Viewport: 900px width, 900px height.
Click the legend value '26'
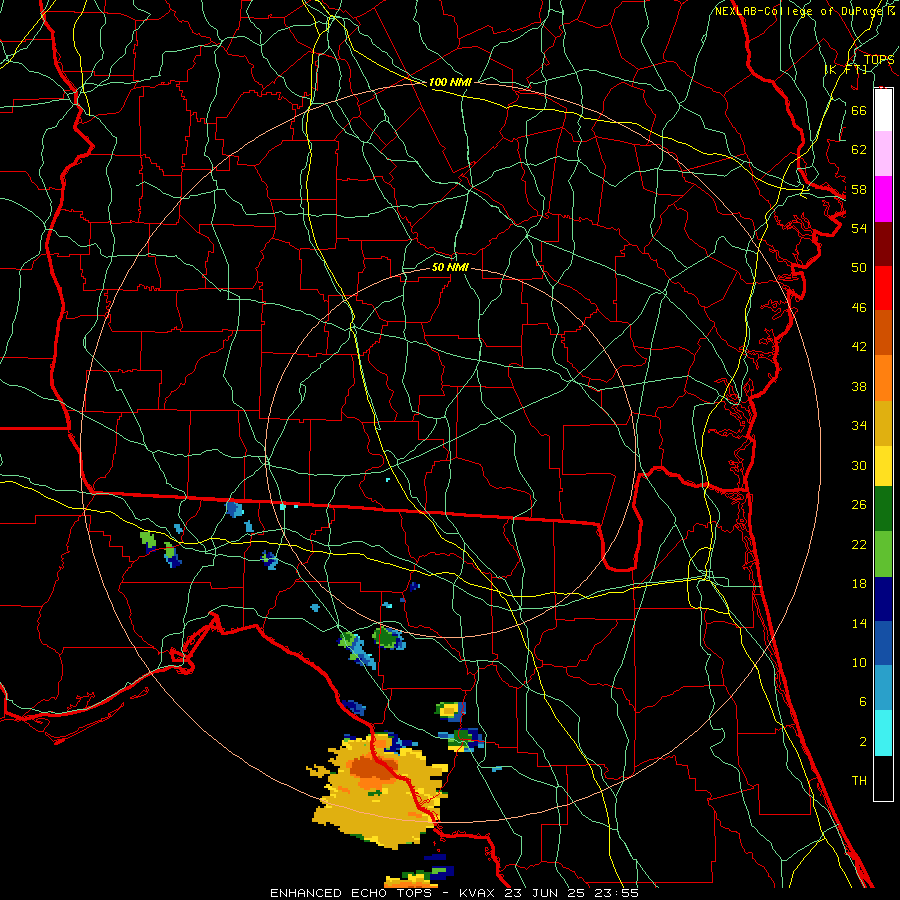[x=859, y=505]
